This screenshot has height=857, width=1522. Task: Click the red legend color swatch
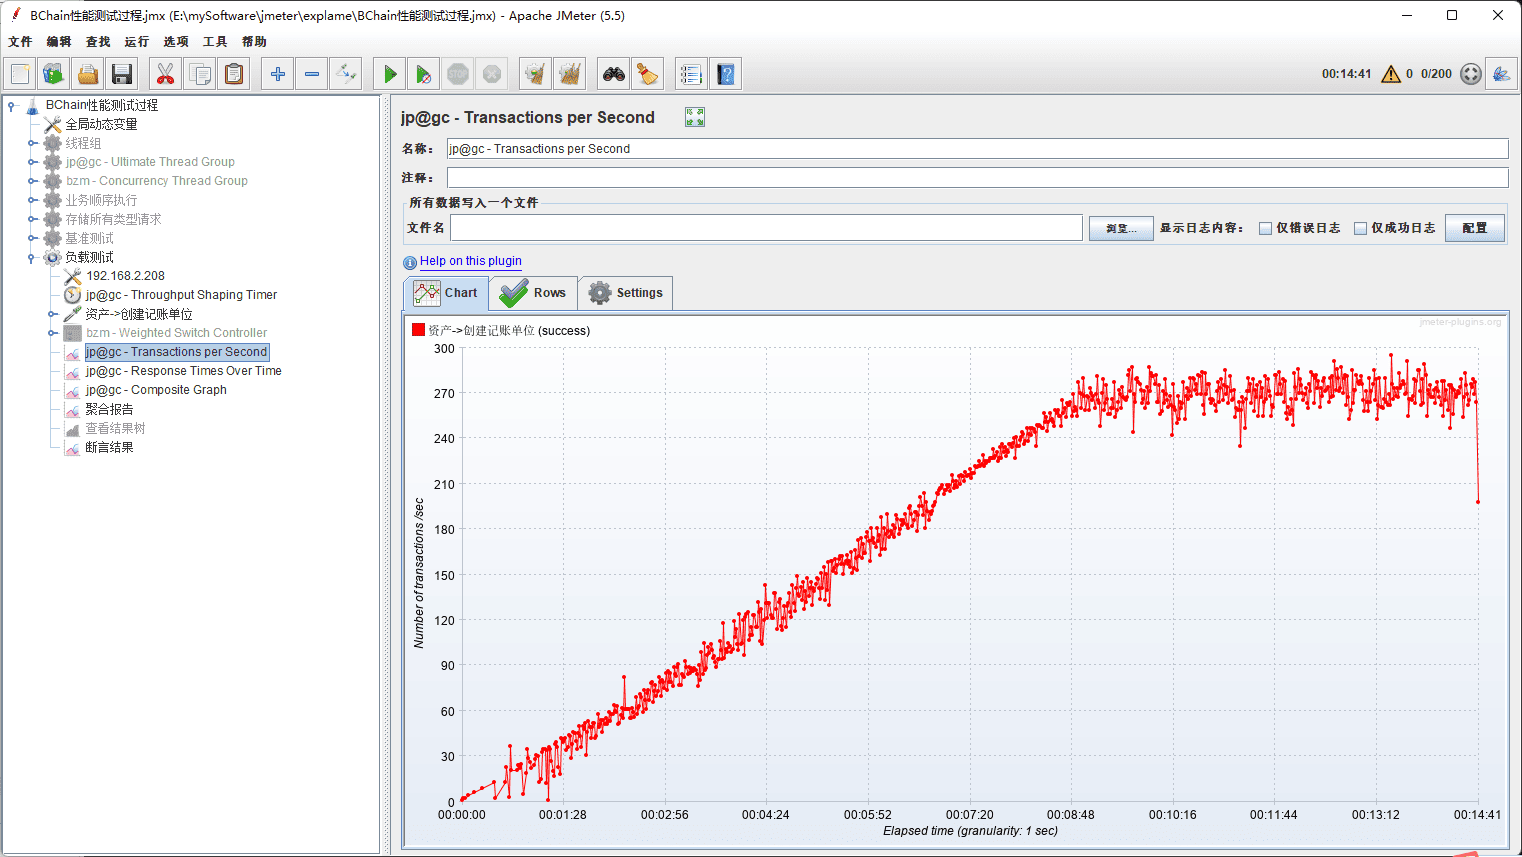coord(418,330)
